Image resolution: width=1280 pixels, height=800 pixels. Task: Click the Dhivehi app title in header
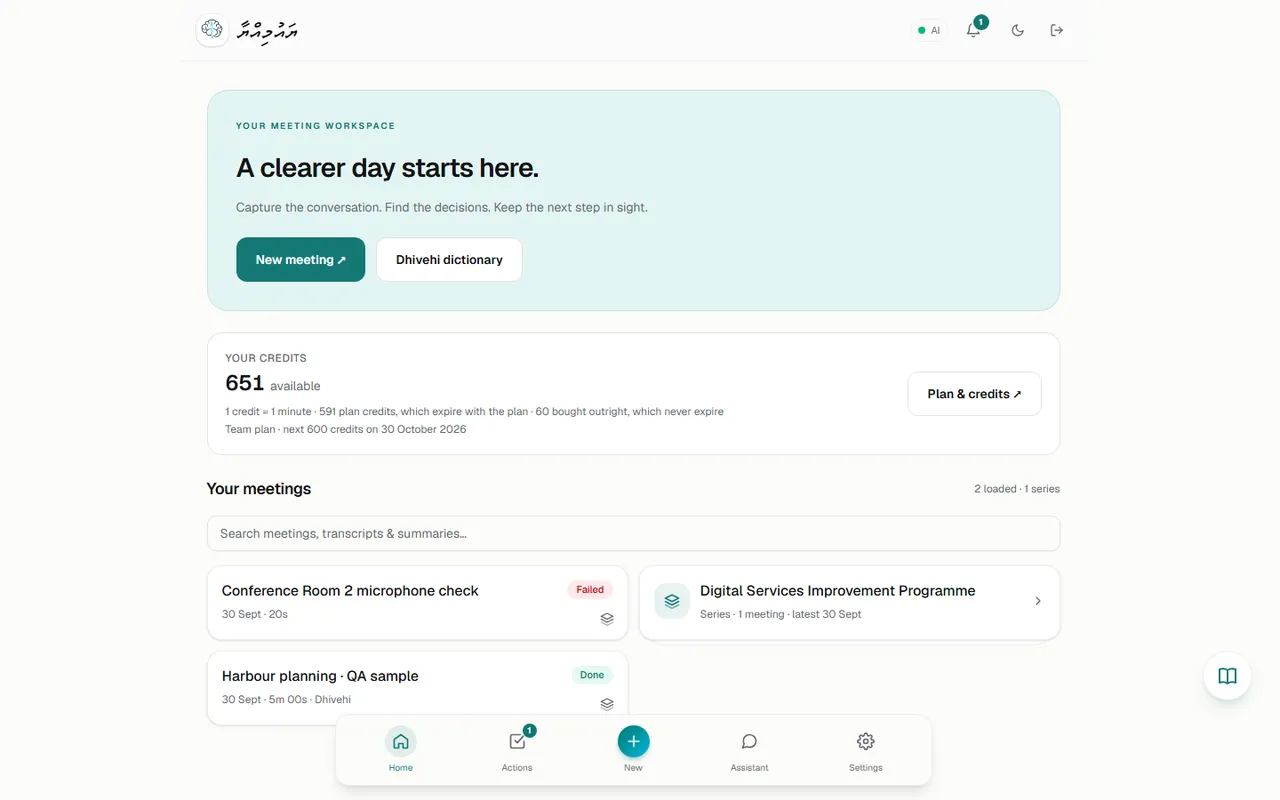(268, 31)
